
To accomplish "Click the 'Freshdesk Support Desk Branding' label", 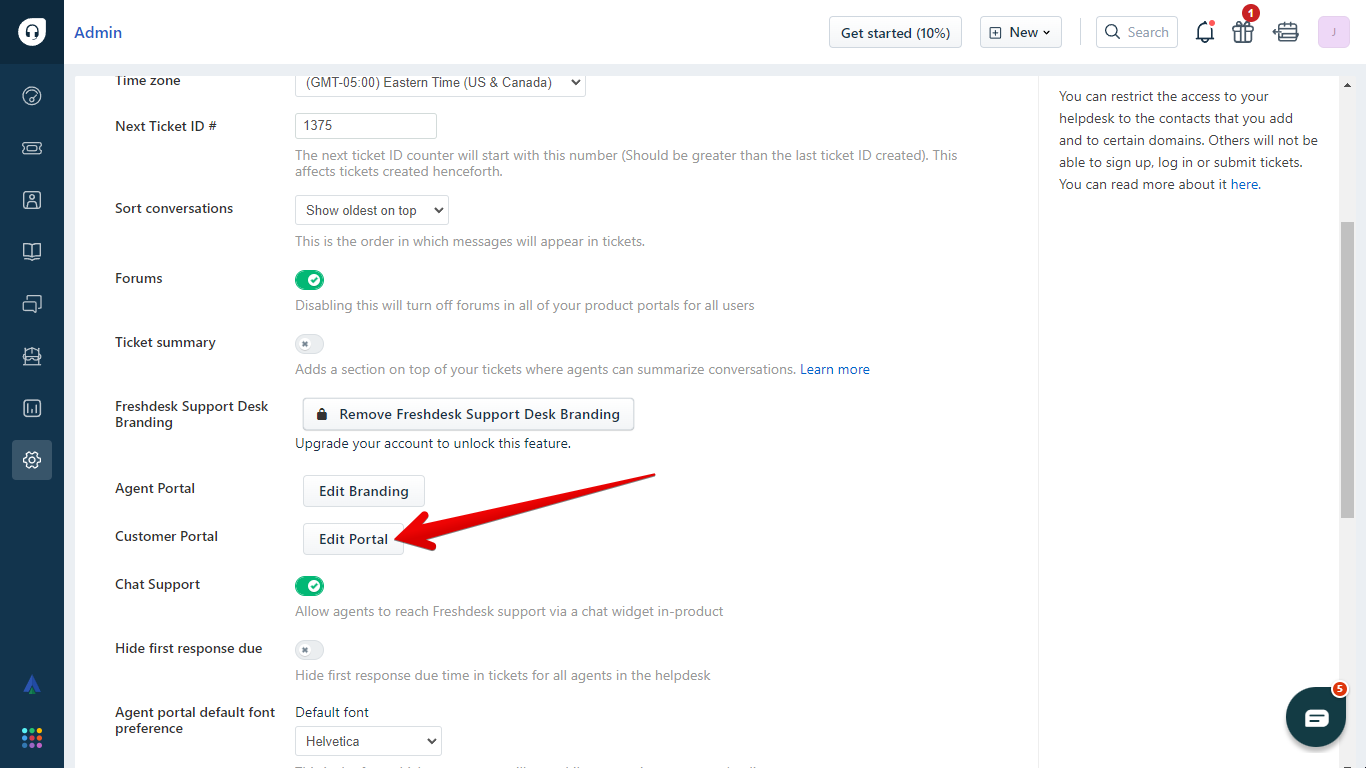I will (x=192, y=414).
